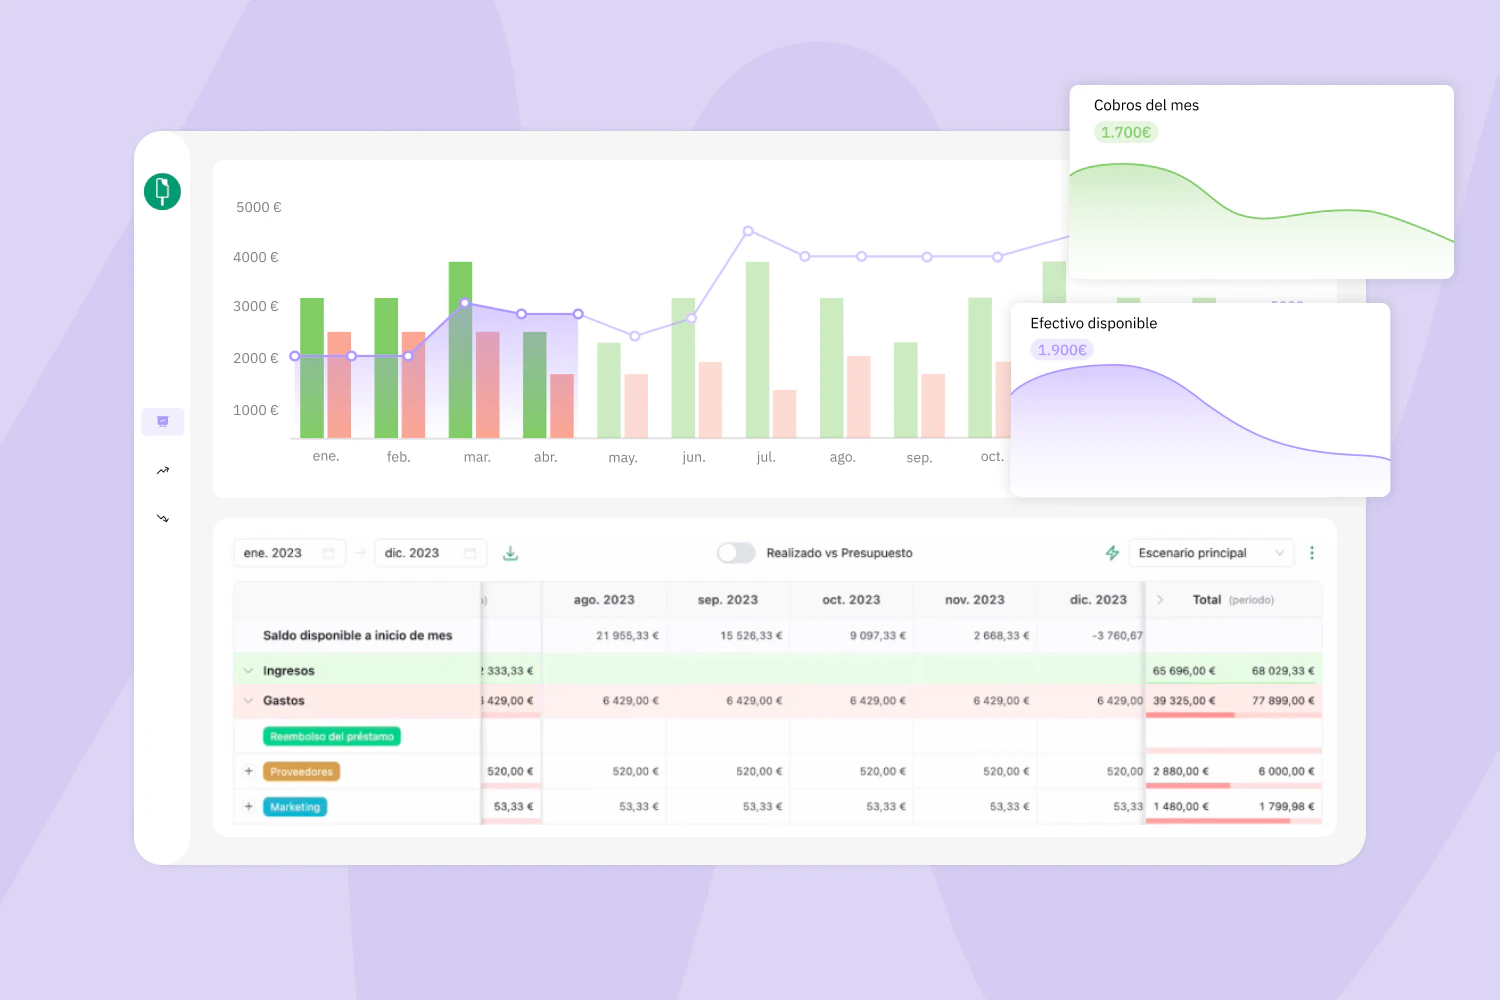The height and width of the screenshot is (1000, 1500).
Task: Click the nov. 2023 column header
Action: [x=975, y=600]
